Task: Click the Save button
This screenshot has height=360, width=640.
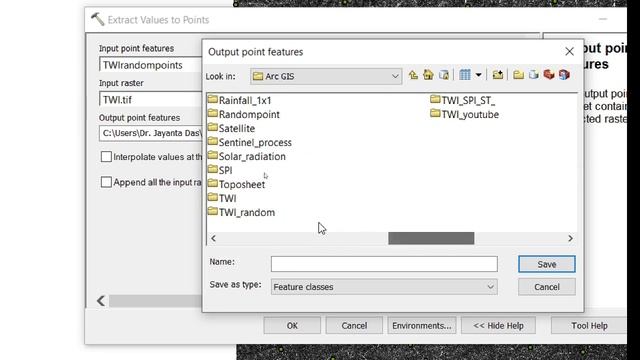Action: click(x=547, y=264)
